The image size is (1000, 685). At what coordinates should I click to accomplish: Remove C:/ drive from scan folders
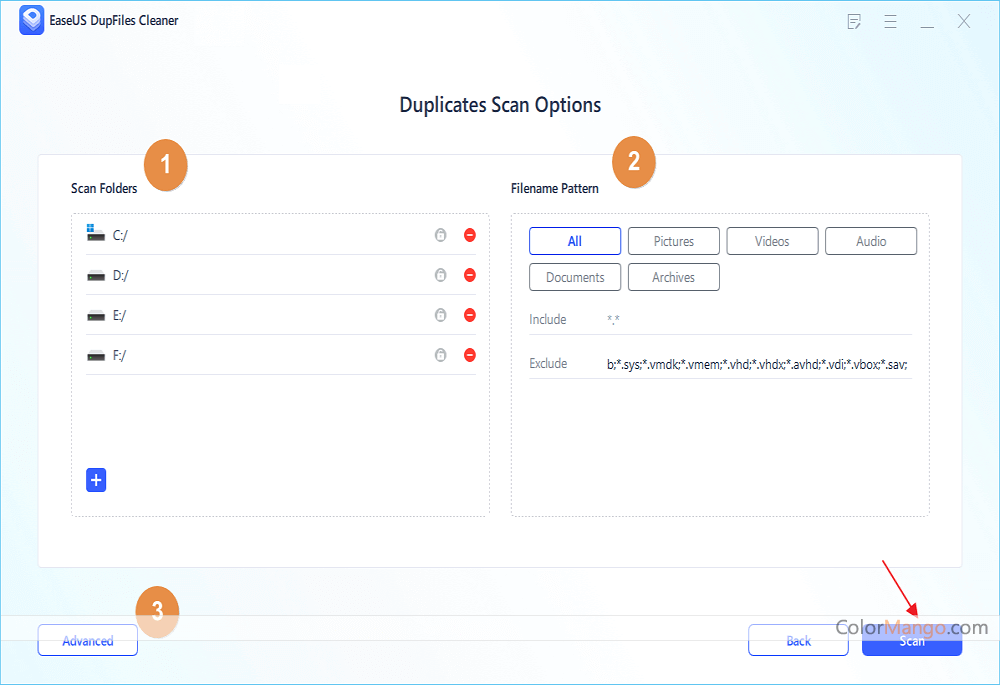pos(470,235)
